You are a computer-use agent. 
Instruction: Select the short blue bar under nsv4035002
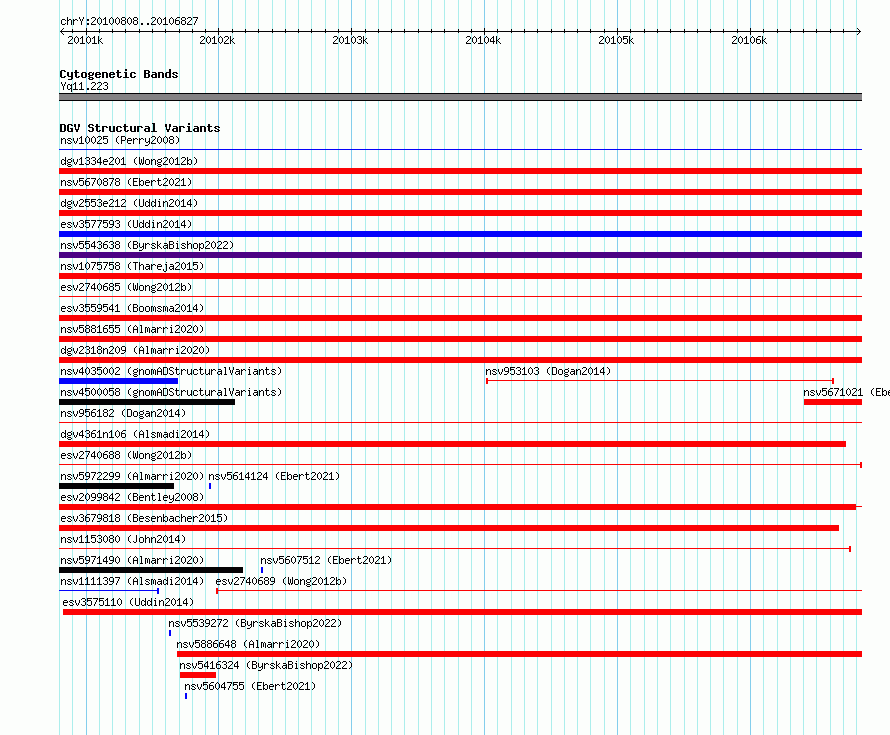coord(119,381)
